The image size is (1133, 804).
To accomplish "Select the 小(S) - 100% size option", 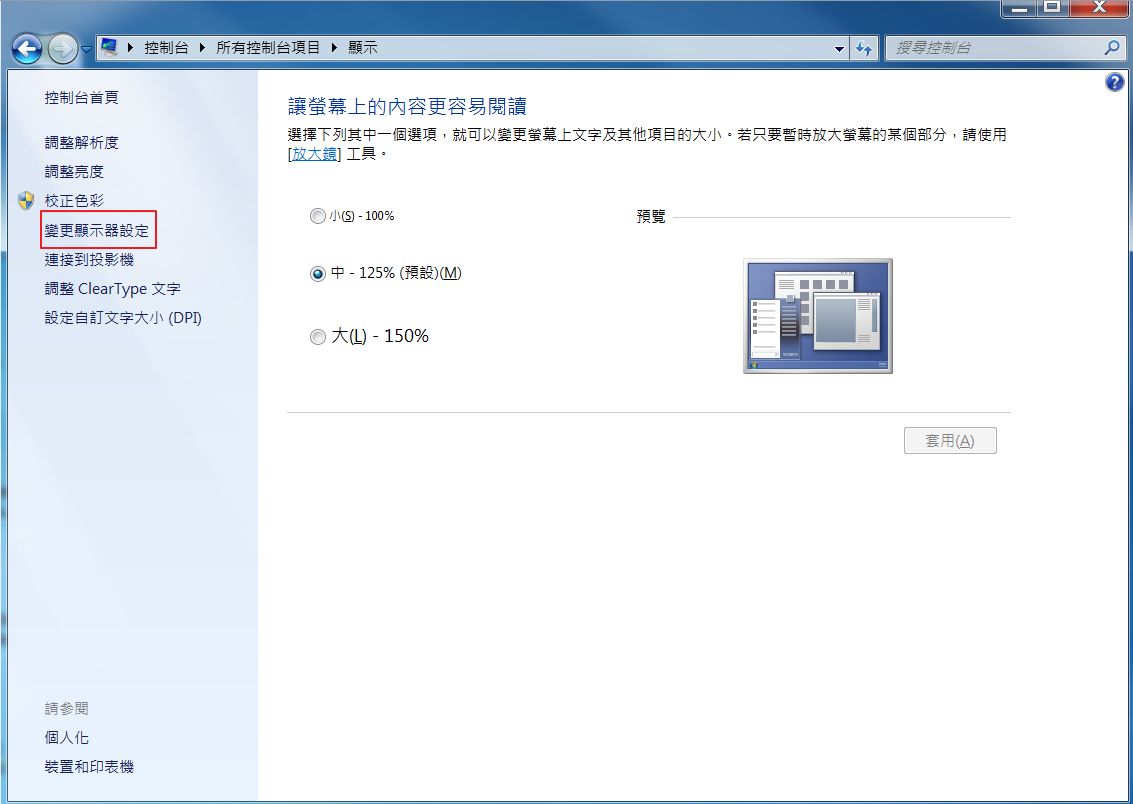I will [318, 215].
